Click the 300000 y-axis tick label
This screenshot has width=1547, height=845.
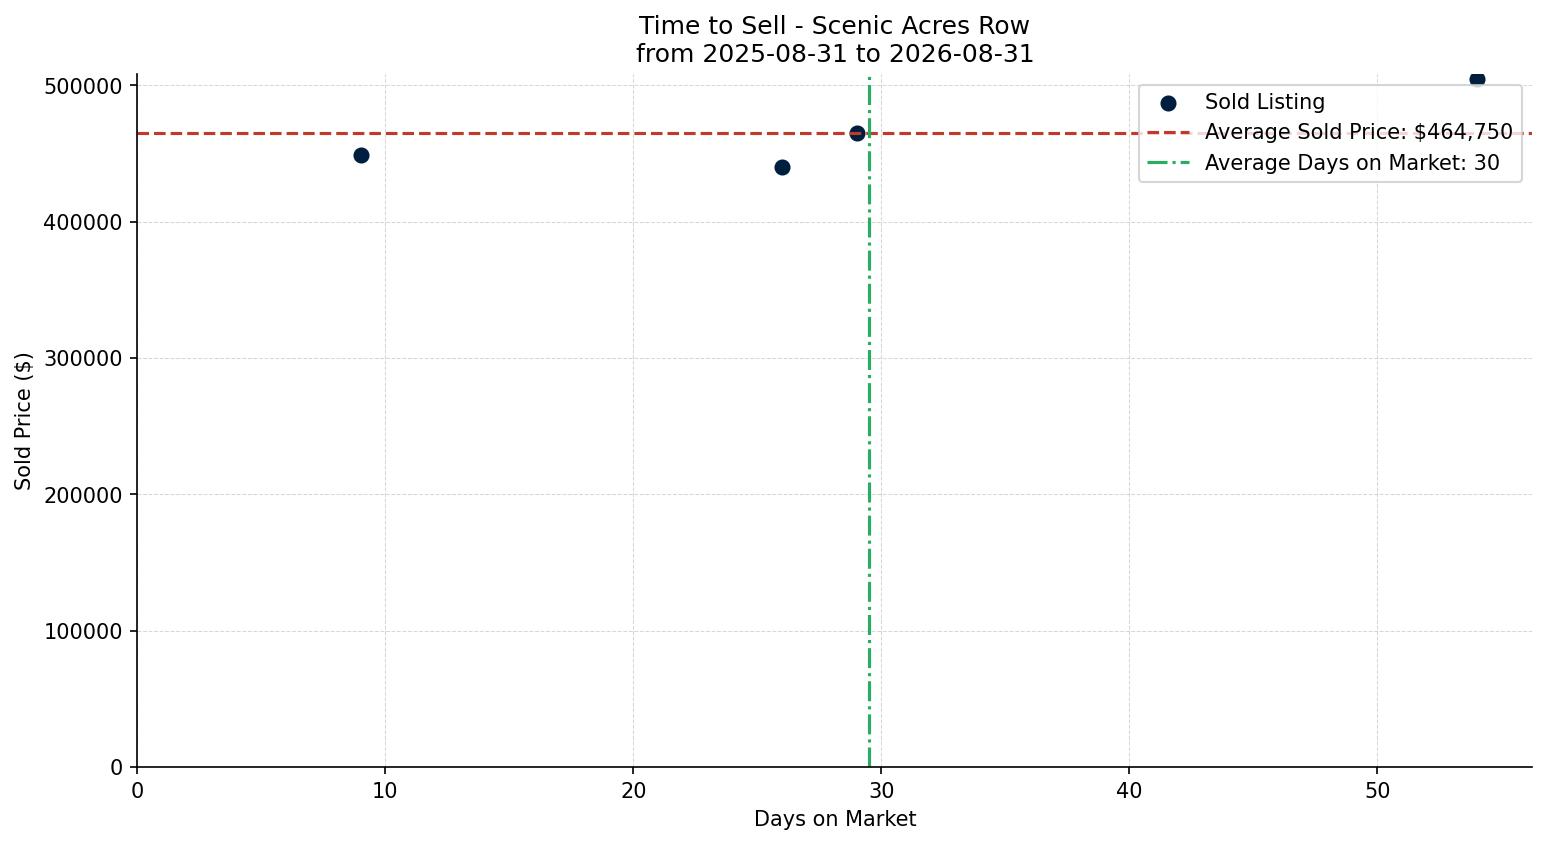click(x=85, y=359)
